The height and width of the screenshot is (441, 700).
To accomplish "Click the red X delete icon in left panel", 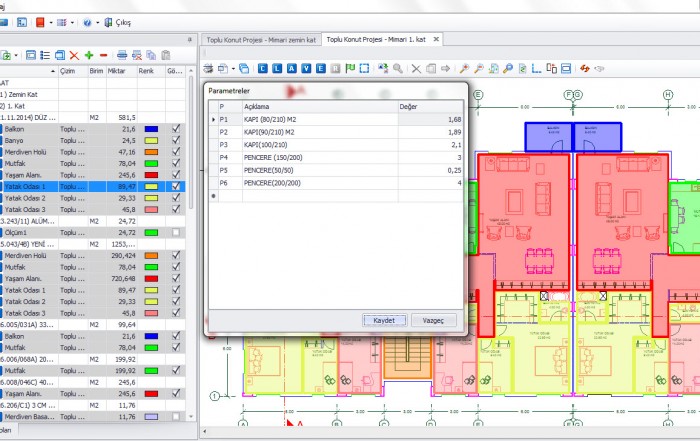I will tap(74, 55).
